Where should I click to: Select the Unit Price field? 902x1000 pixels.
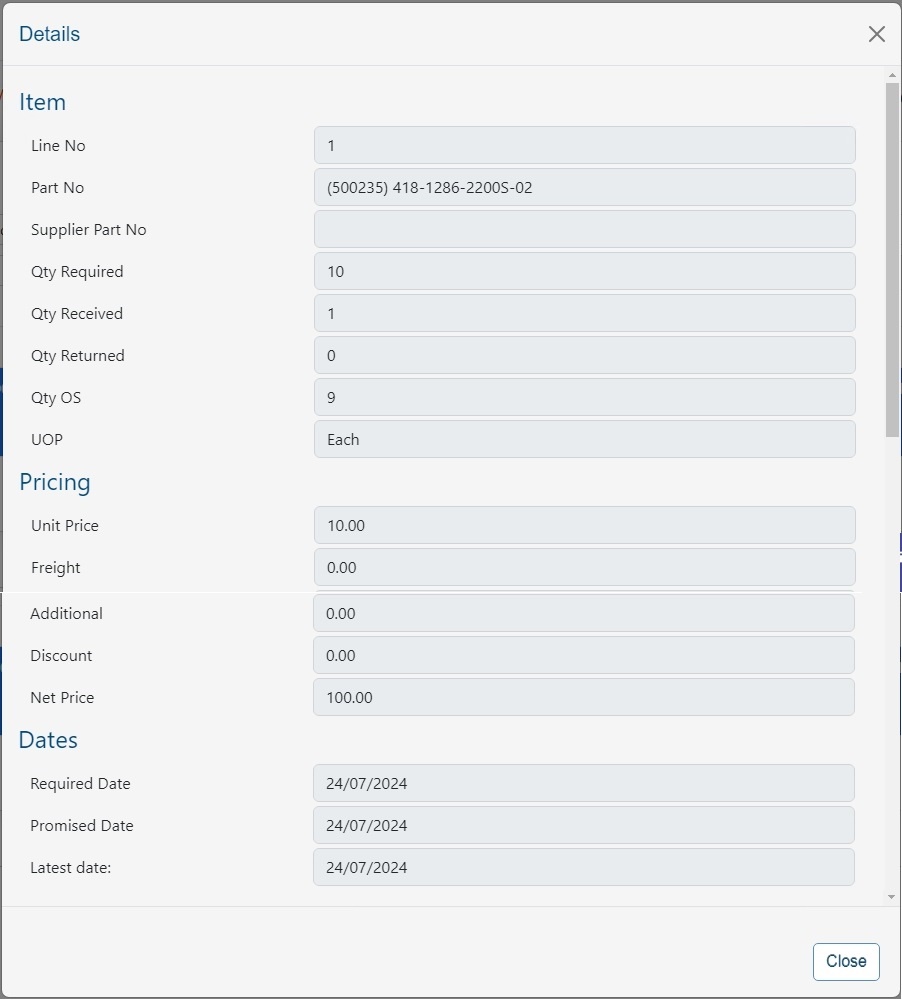584,525
